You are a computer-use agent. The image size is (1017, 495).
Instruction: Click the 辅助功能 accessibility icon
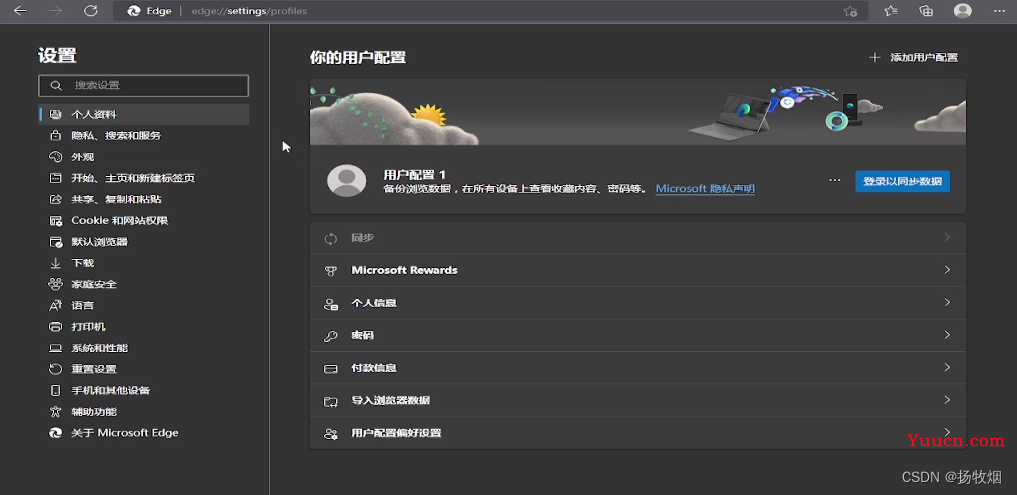point(56,411)
